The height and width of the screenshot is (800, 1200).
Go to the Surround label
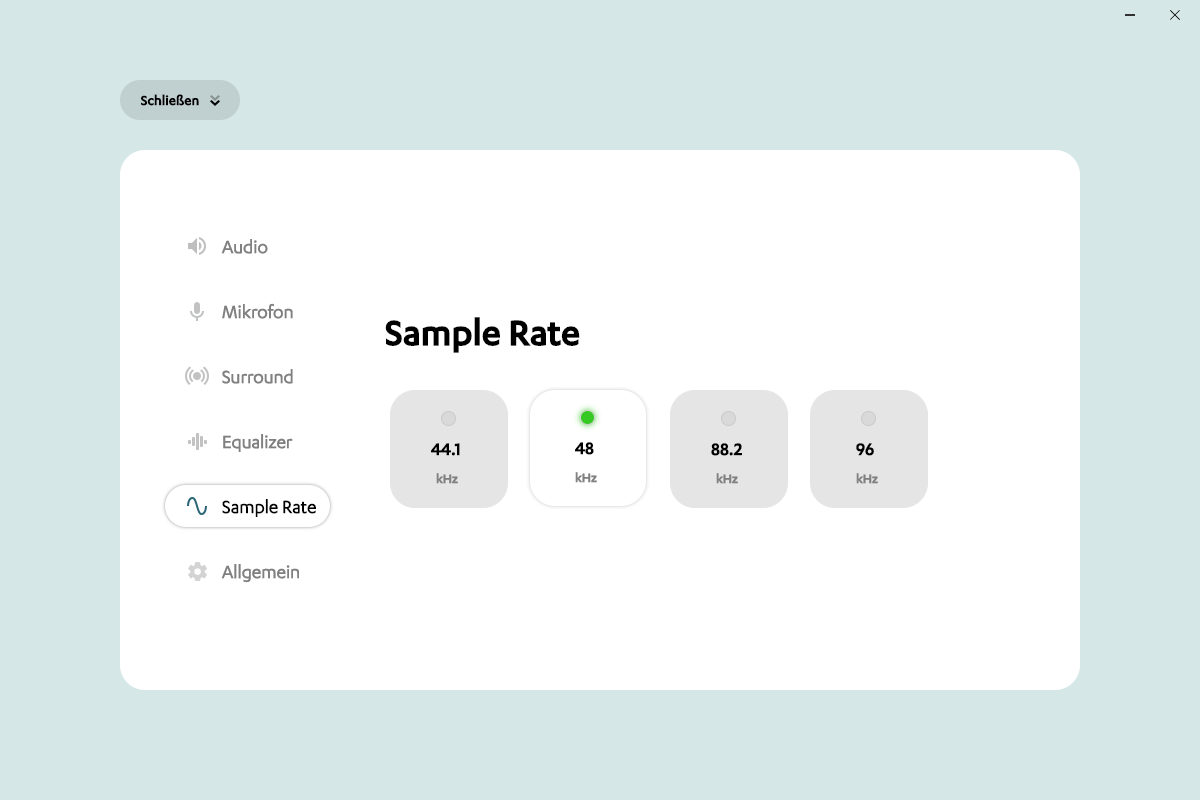(x=257, y=377)
